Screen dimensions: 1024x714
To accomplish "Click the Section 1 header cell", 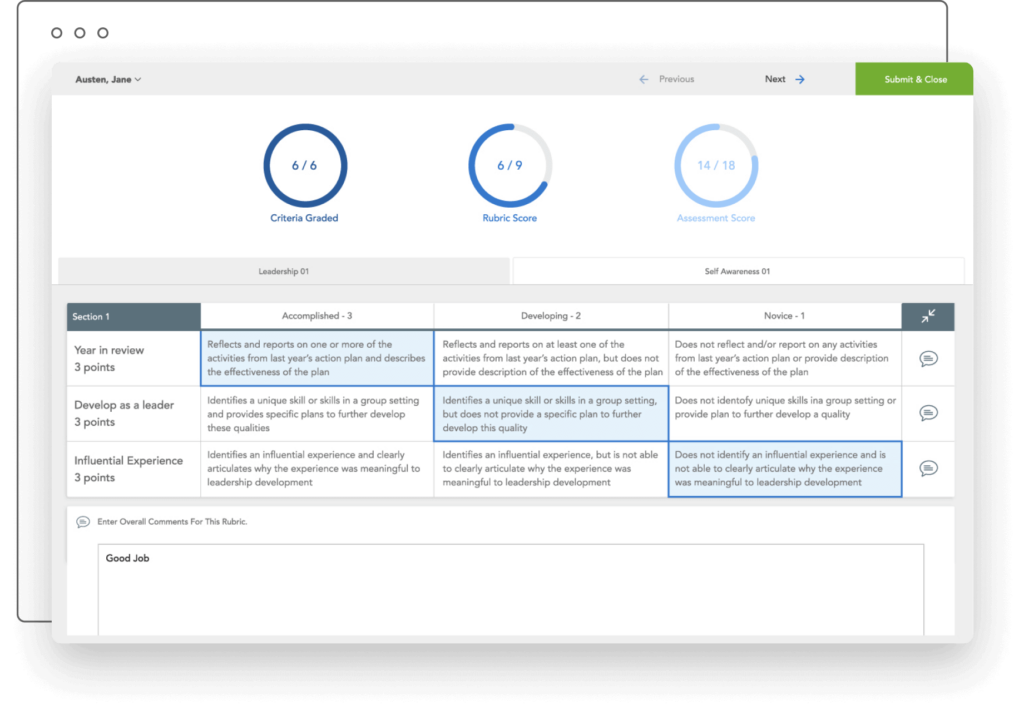I will point(132,315).
